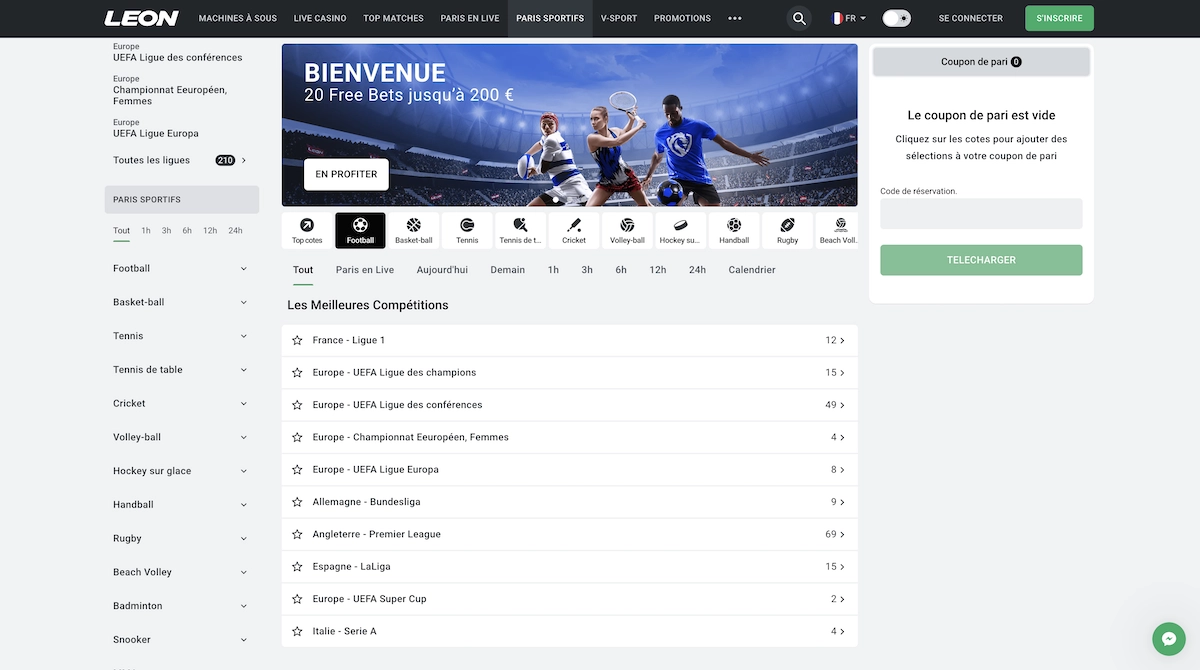The image size is (1200, 670).
Task: Toggle the light/dark theme switch
Action: coord(896,17)
